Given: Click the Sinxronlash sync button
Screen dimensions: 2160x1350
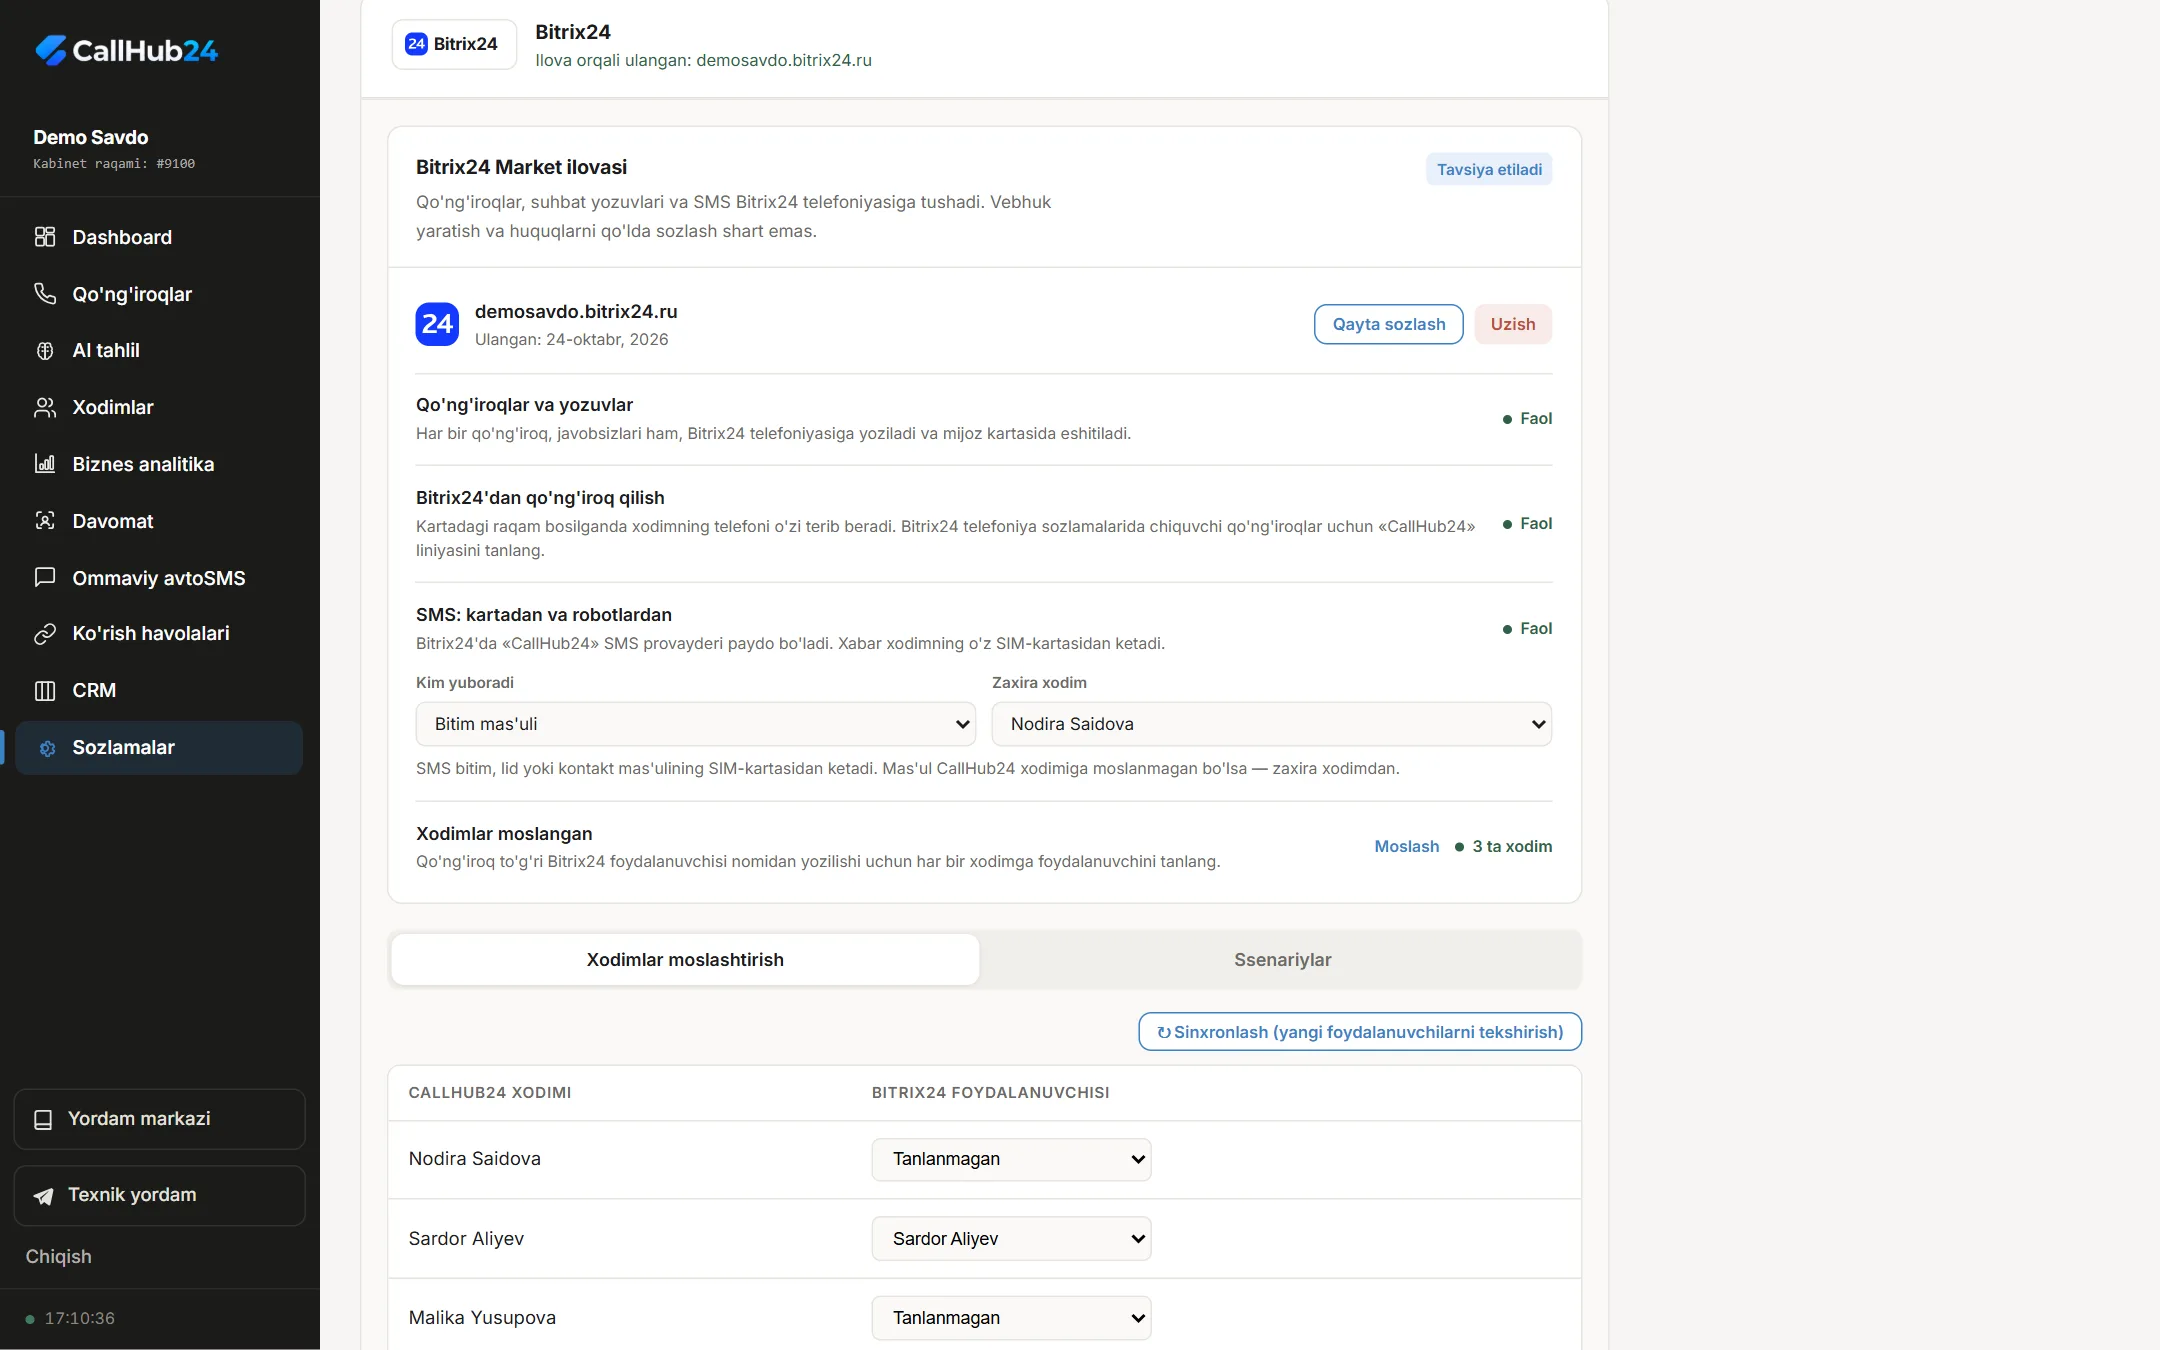Looking at the screenshot, I should [1360, 1032].
